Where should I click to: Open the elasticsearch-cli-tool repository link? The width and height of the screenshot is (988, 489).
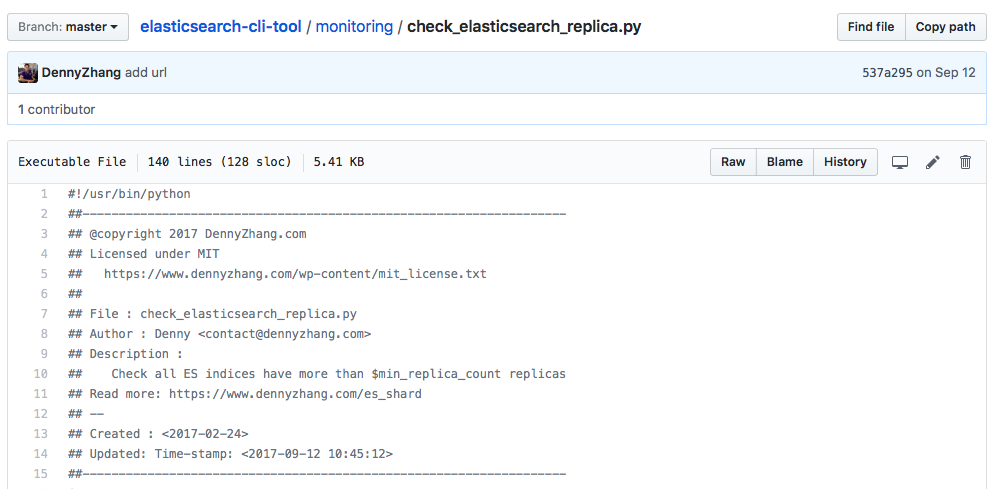click(221, 27)
